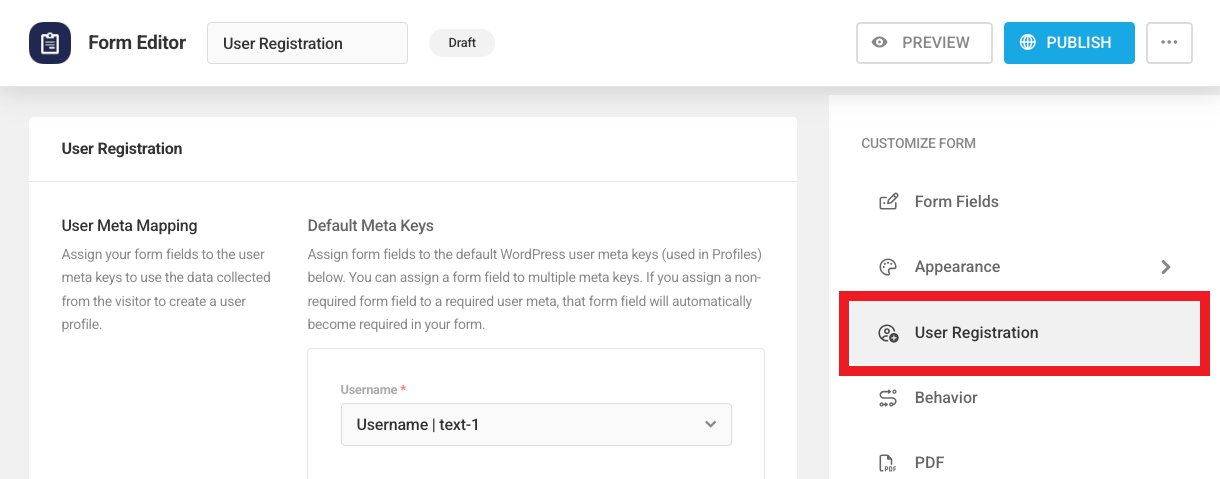Open the Username field mapping dropdown
The height and width of the screenshot is (479, 1220).
[535, 425]
